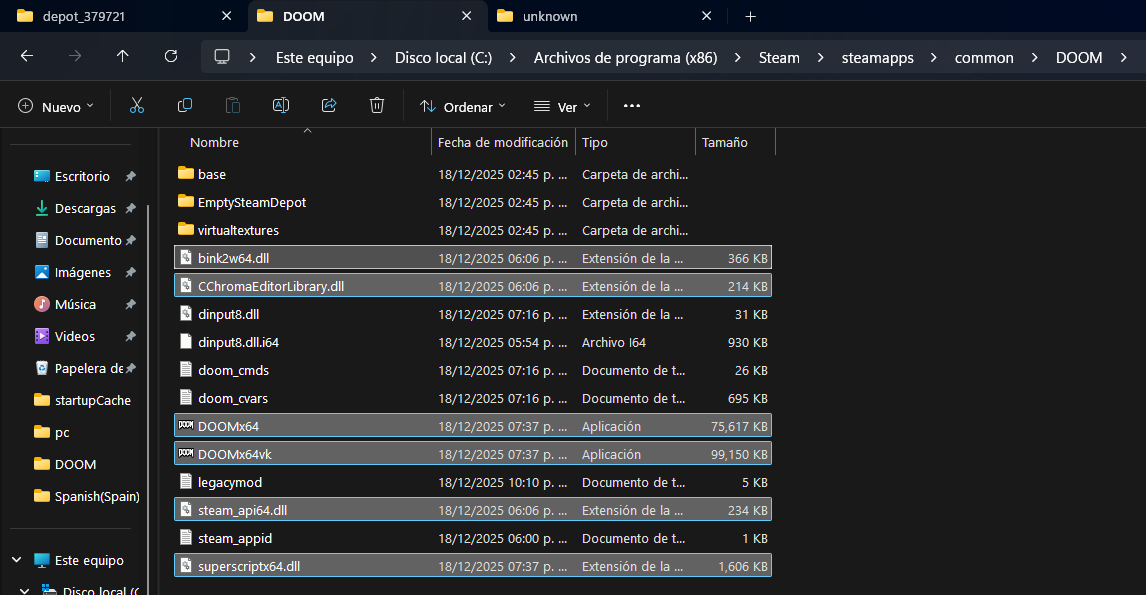Viewport: 1146px width, 595px height.
Task: Go up one folder level
Action: coord(122,56)
